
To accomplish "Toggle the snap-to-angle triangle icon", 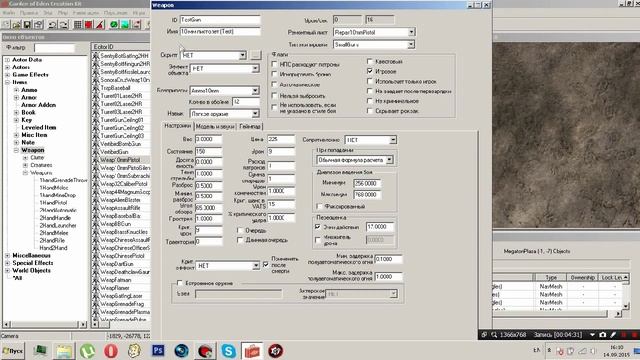I will tap(100, 25).
